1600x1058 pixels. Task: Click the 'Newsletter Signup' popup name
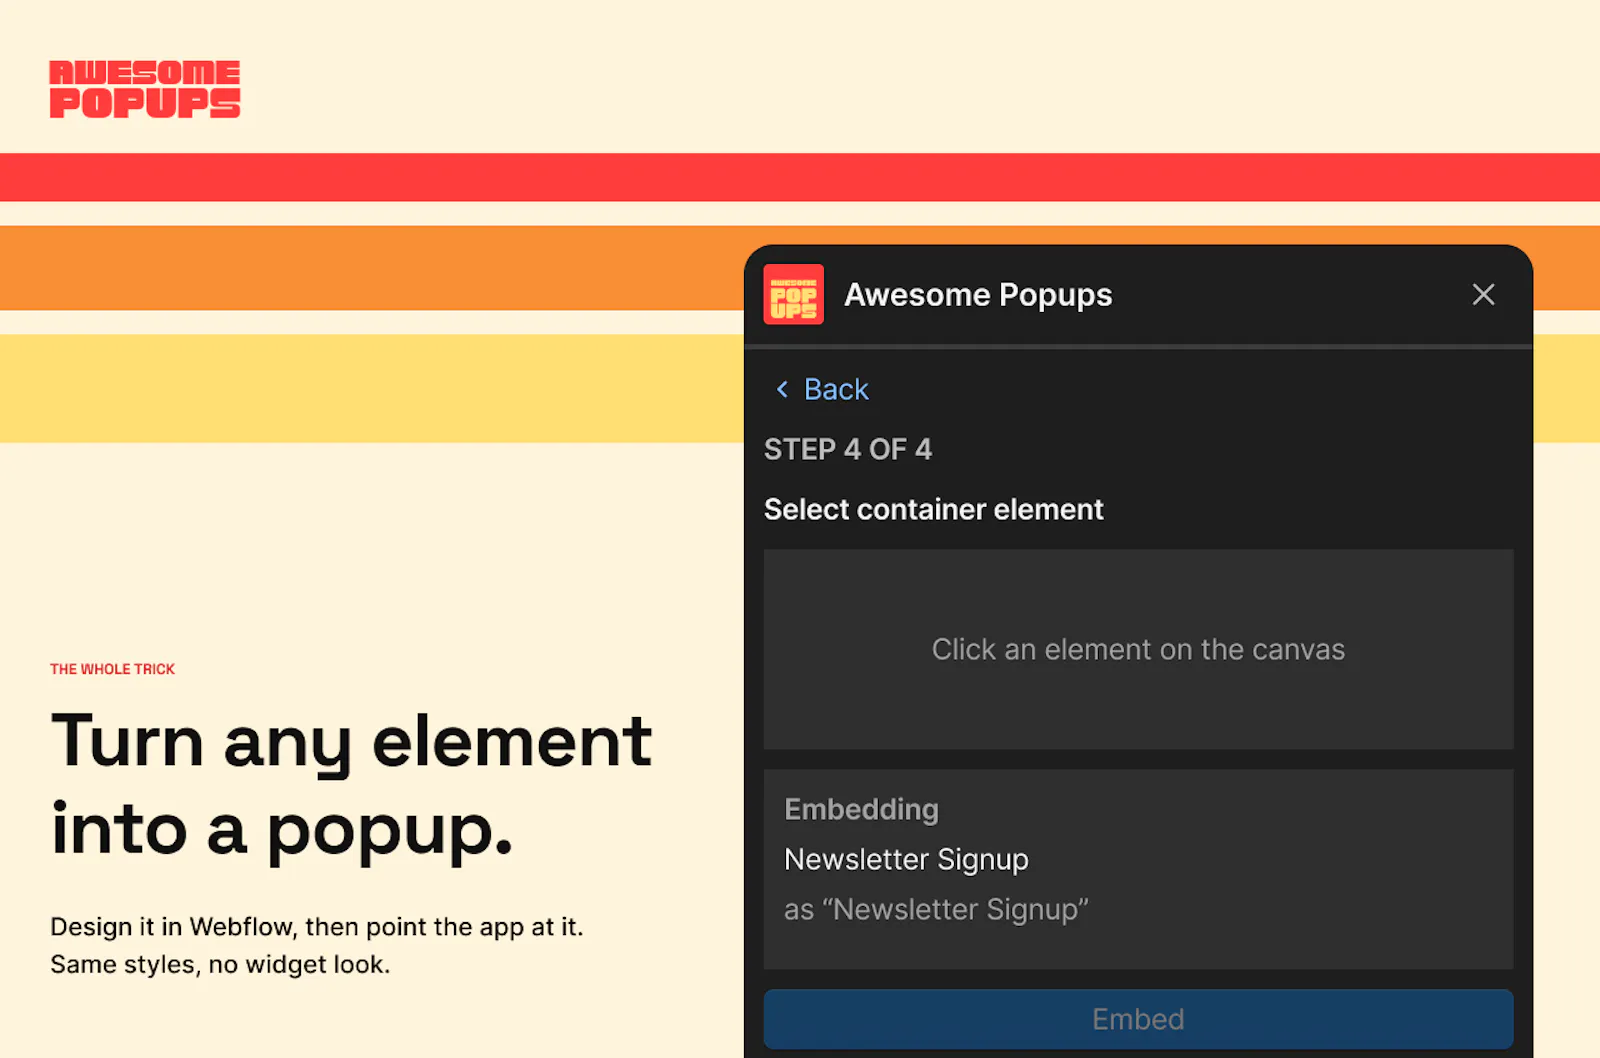pos(906,859)
